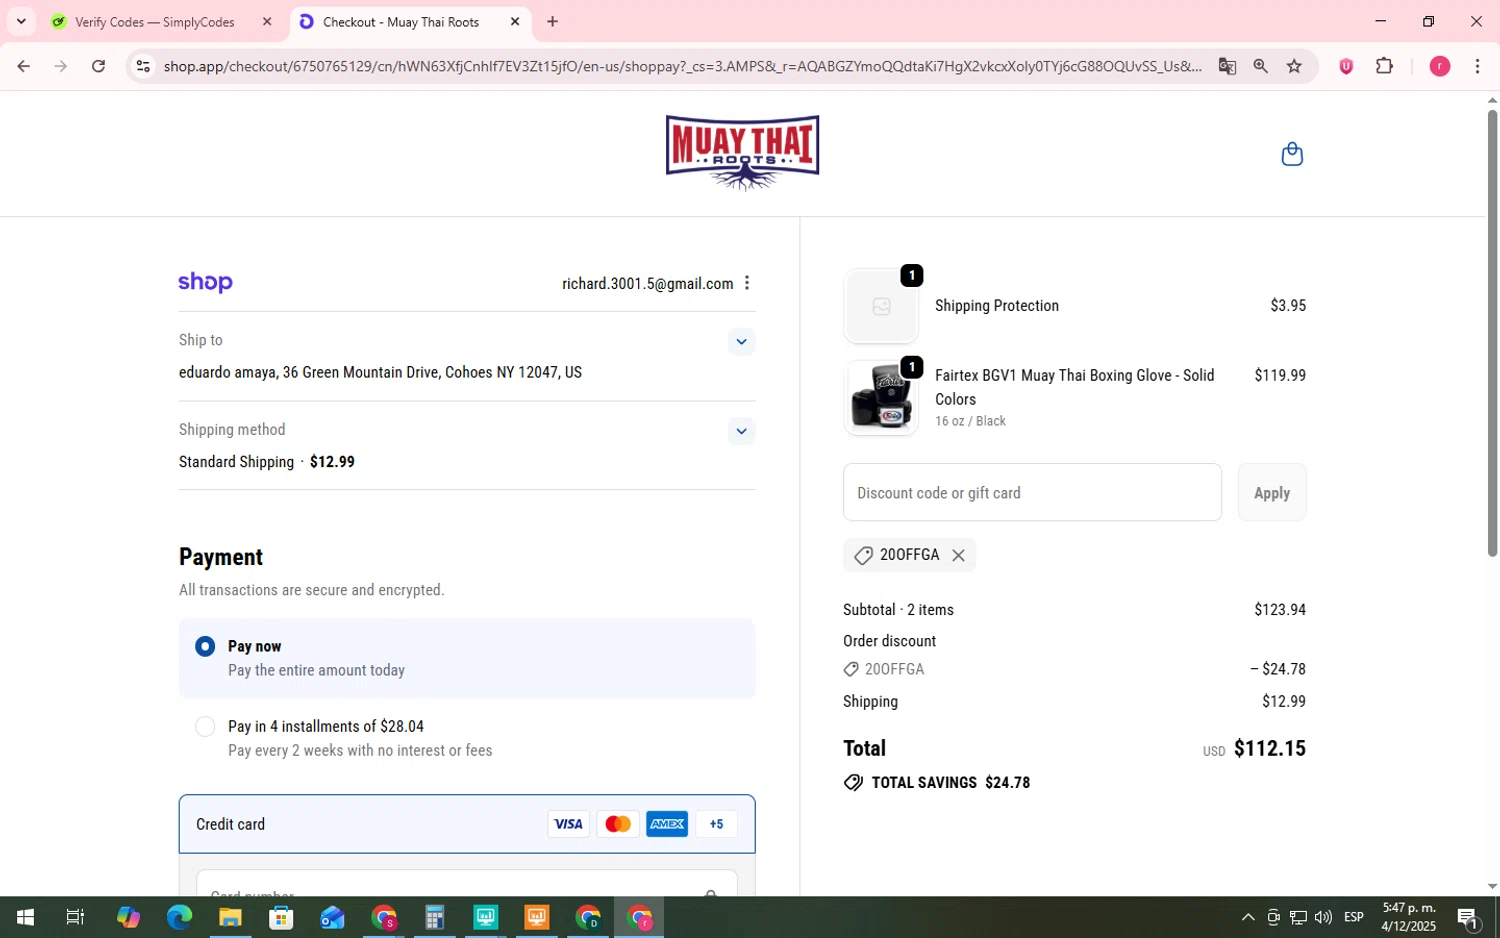Open account options menu beside the email
This screenshot has width=1500, height=938.
pos(746,283)
